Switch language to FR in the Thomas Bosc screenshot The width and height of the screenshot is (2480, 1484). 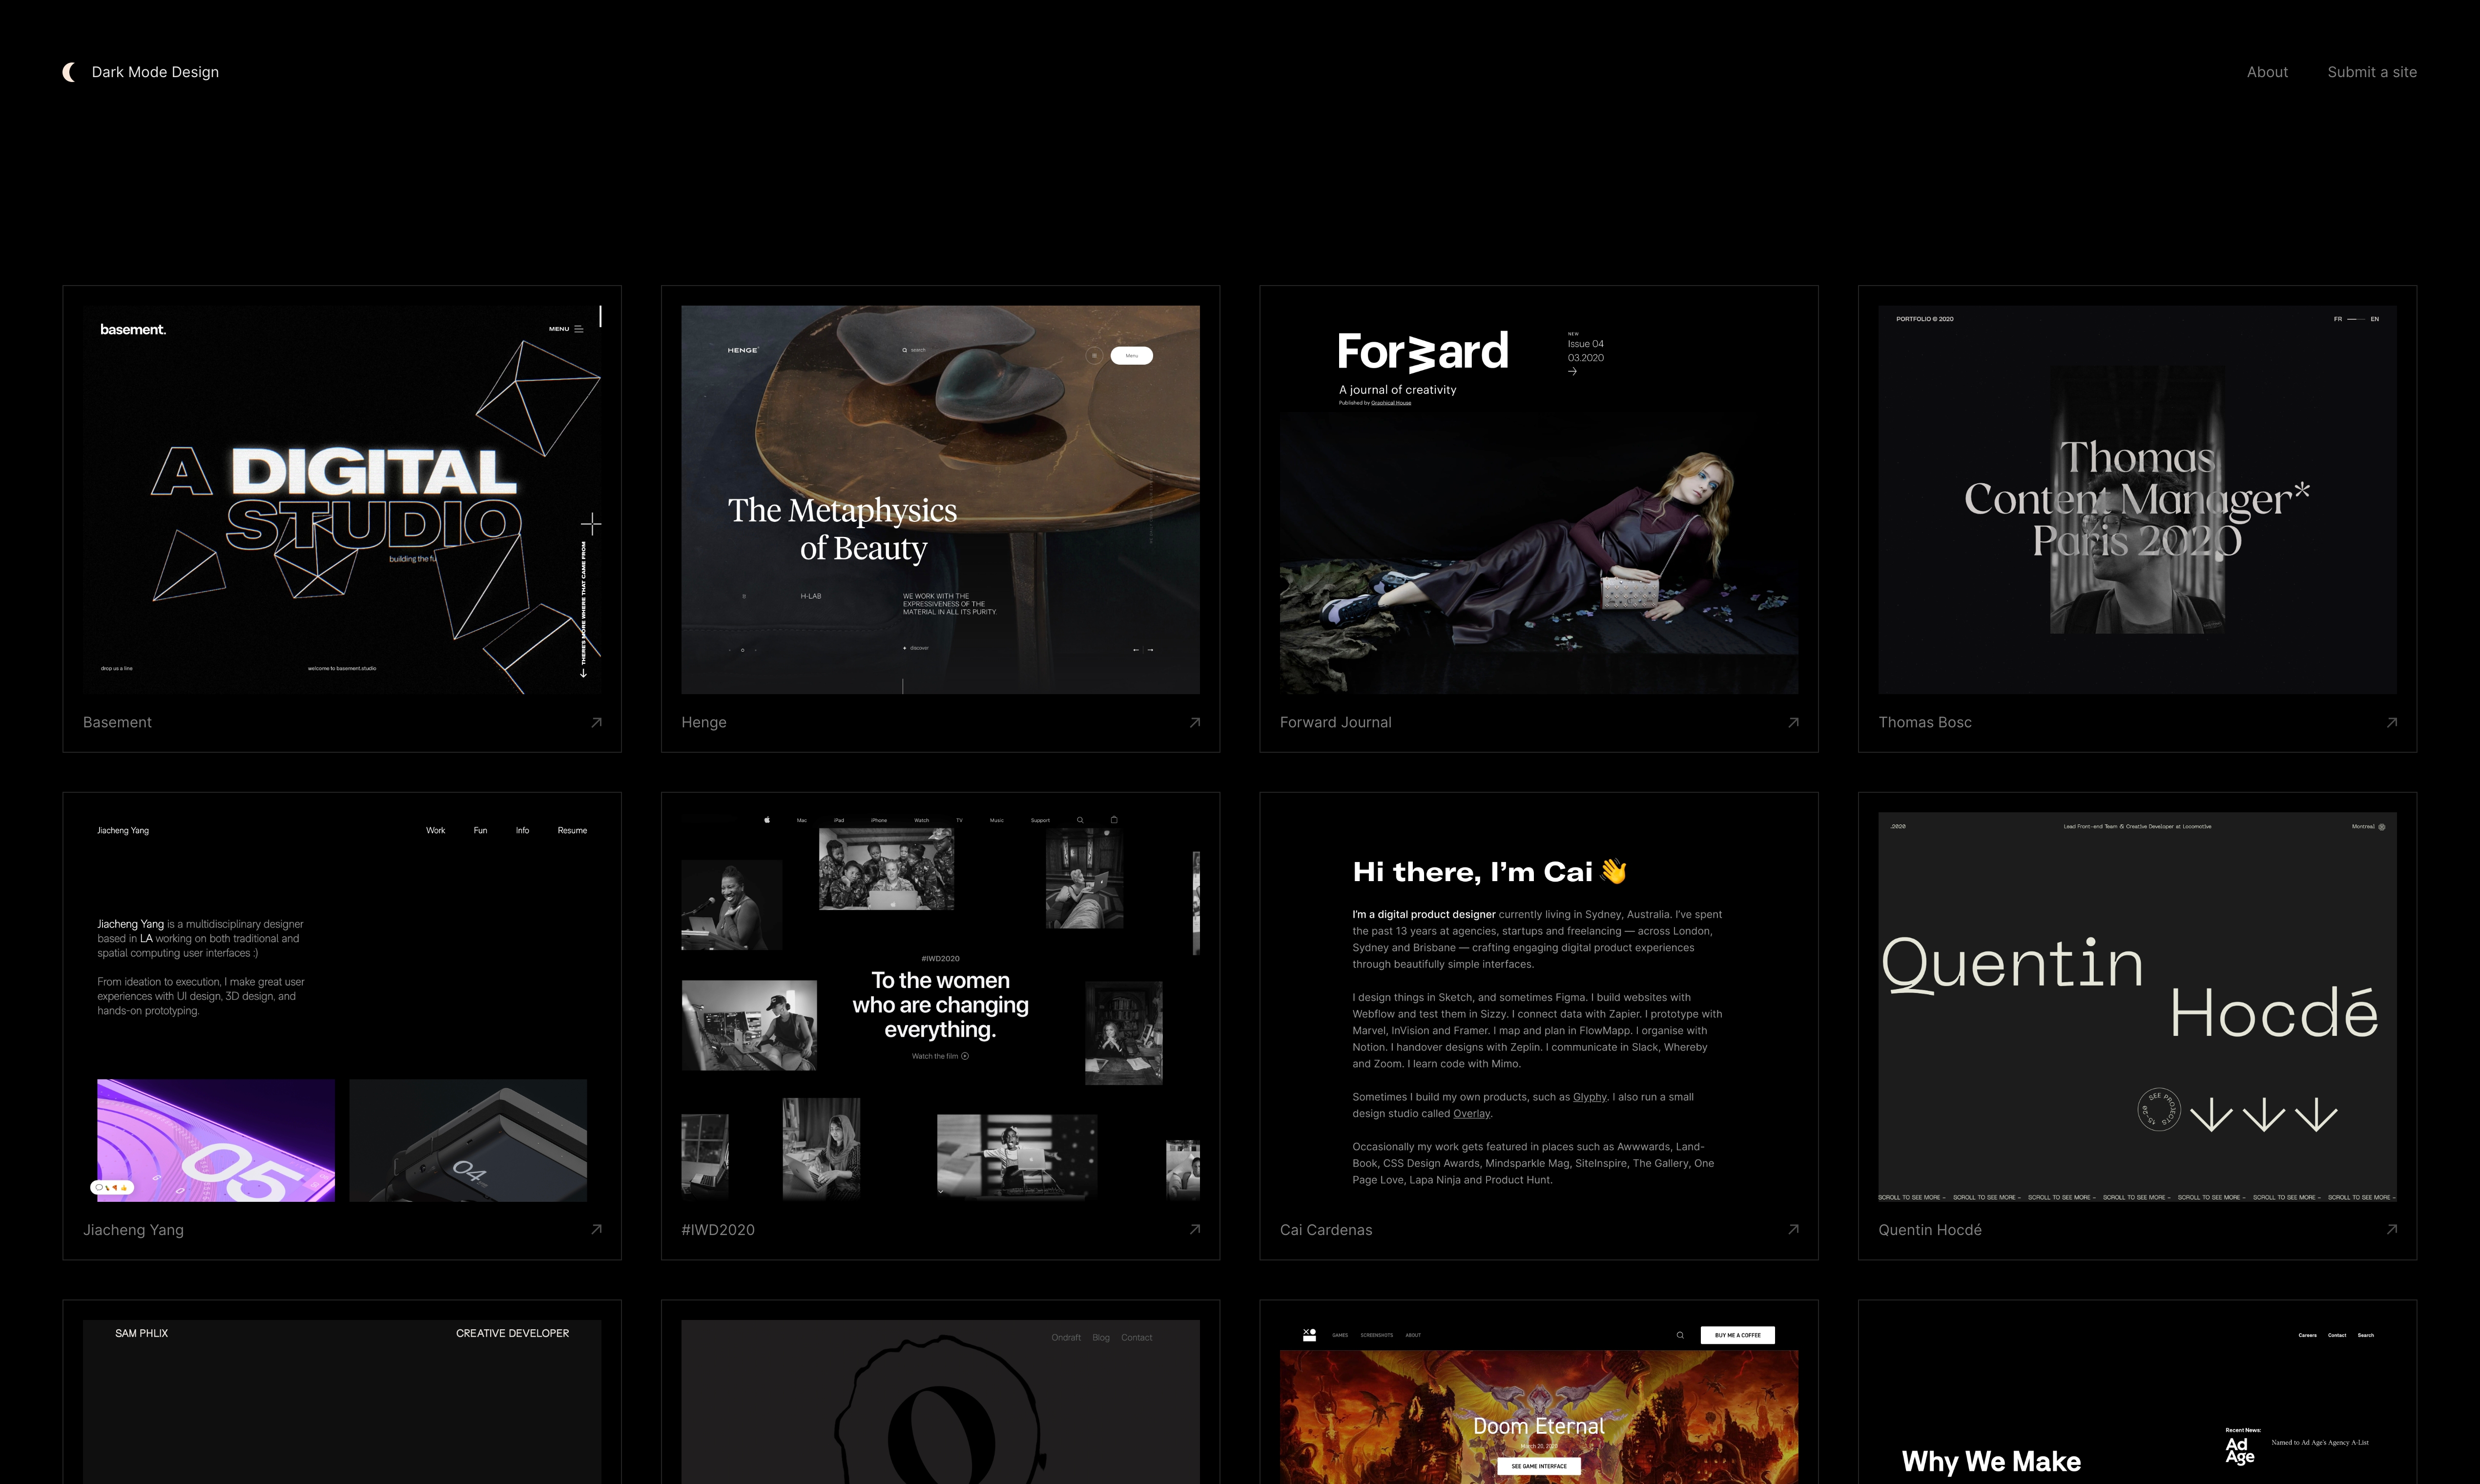point(2339,318)
